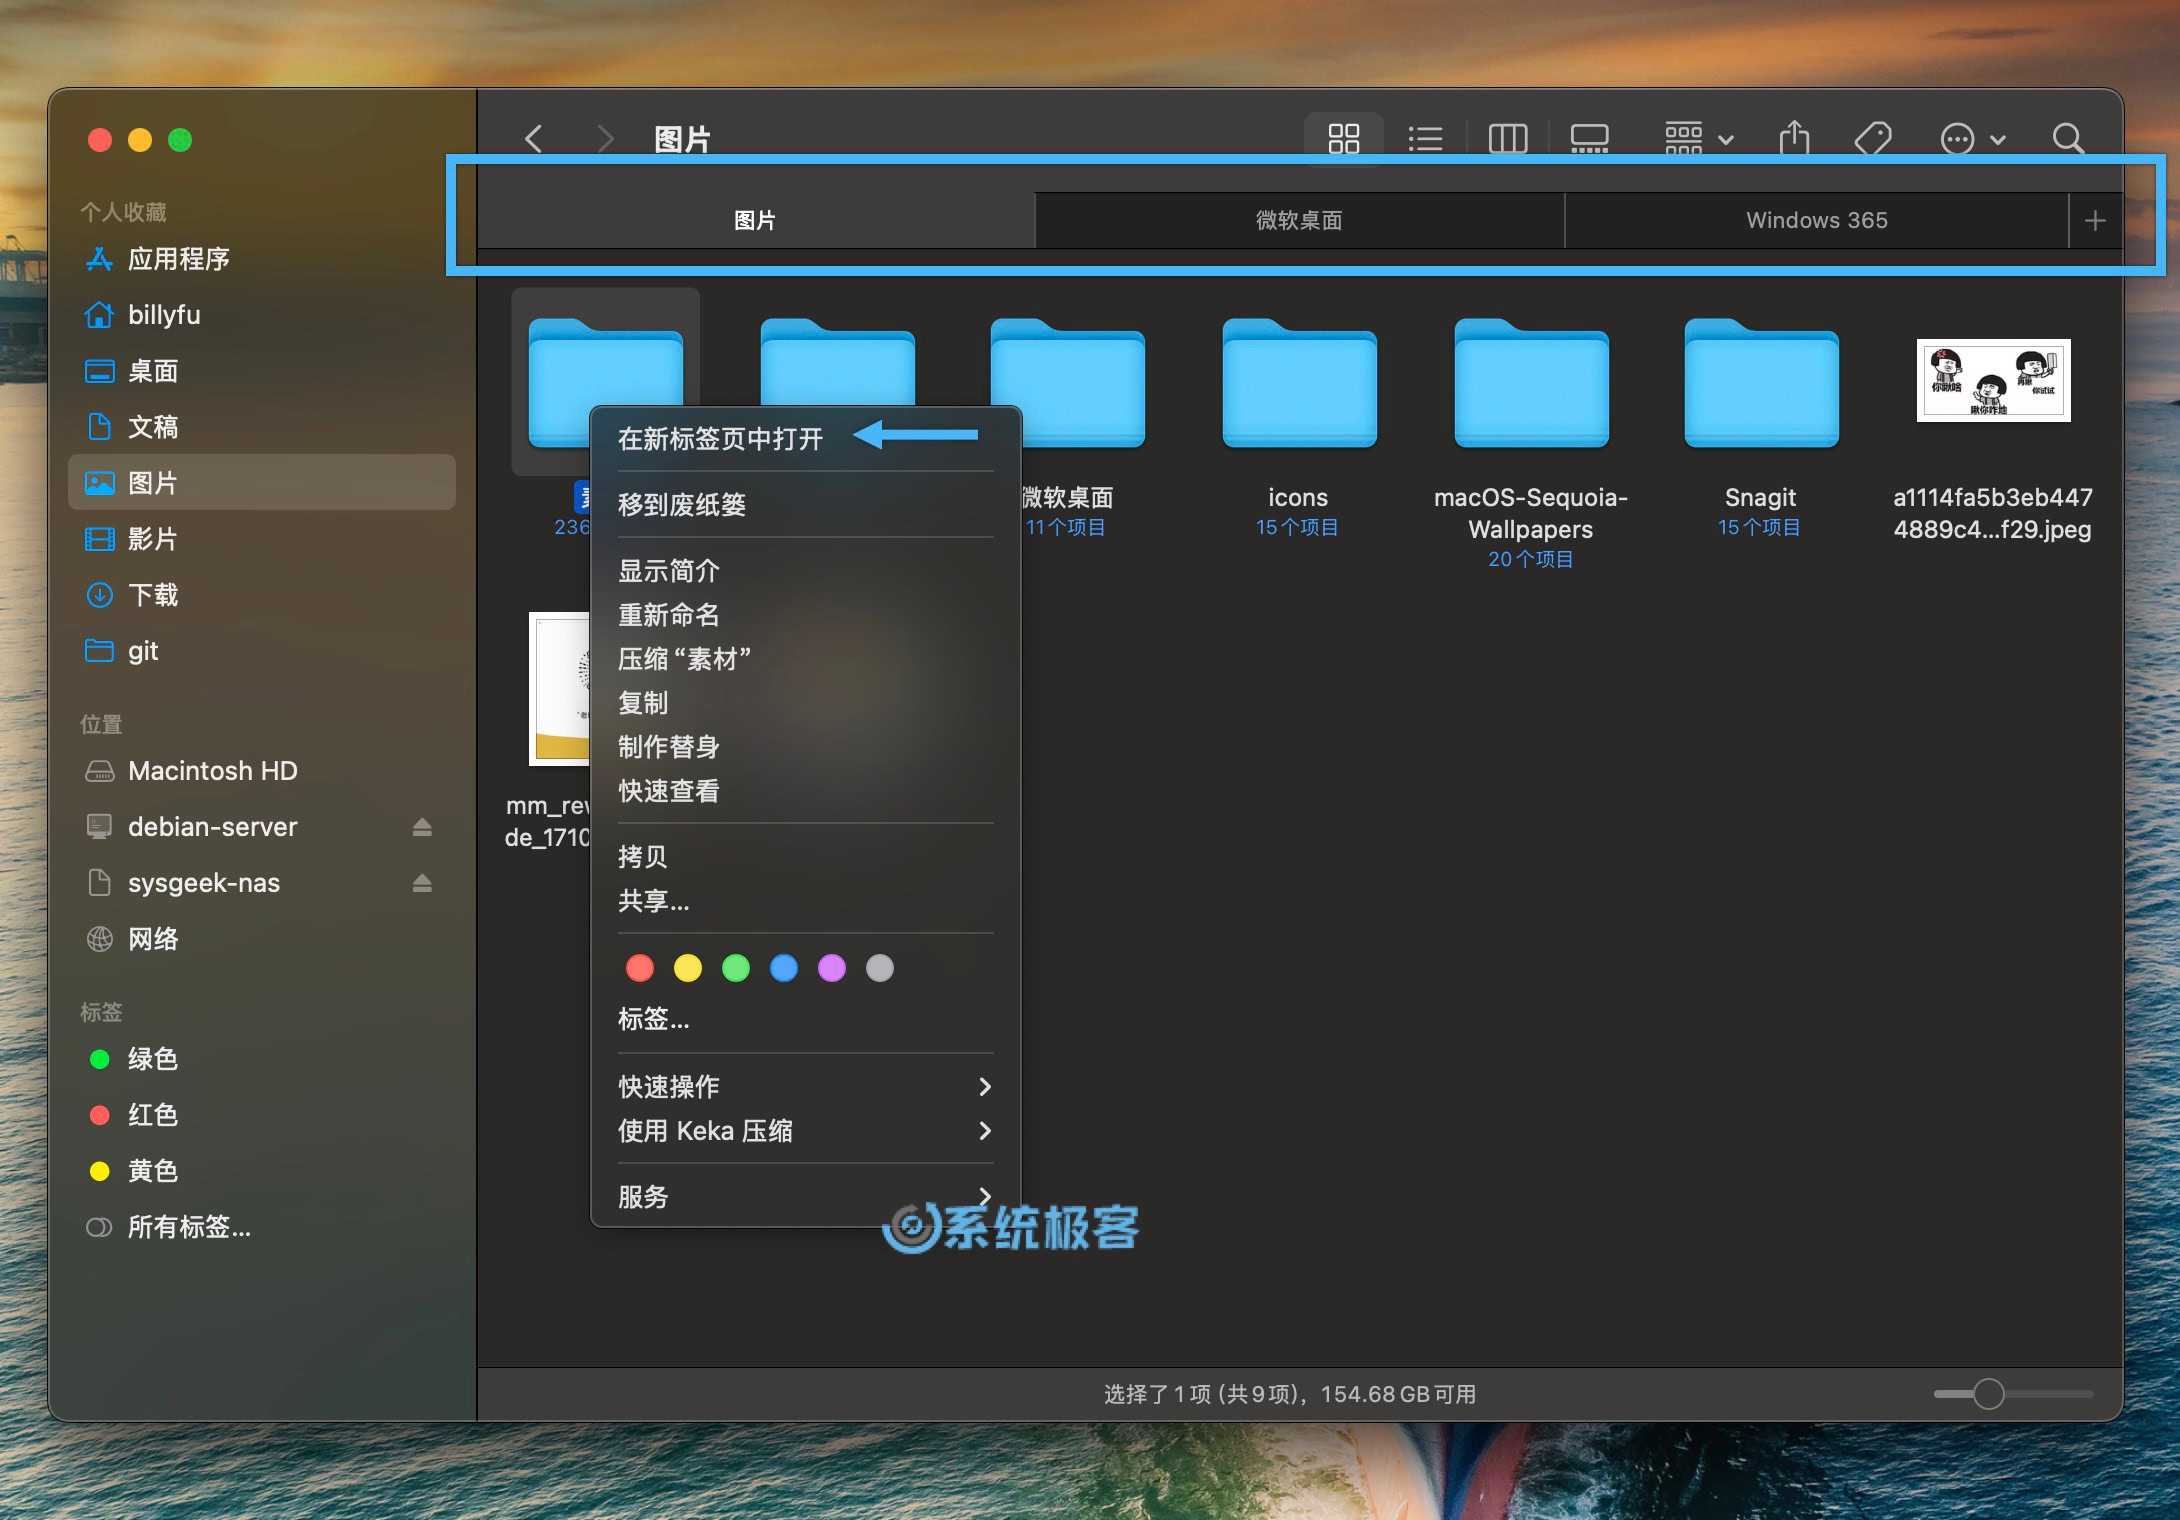This screenshot has width=2180, height=1520.
Task: Switch to gallery view
Action: click(1589, 138)
